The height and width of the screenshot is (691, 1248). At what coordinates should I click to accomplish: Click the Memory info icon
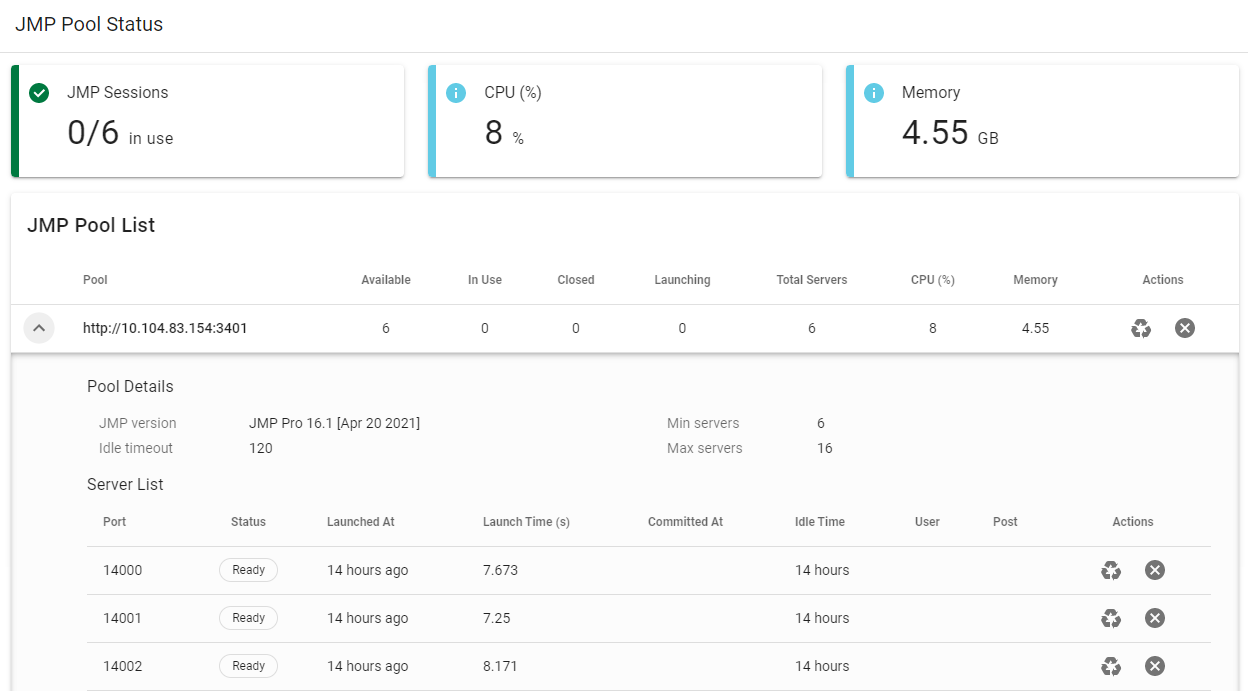point(874,93)
